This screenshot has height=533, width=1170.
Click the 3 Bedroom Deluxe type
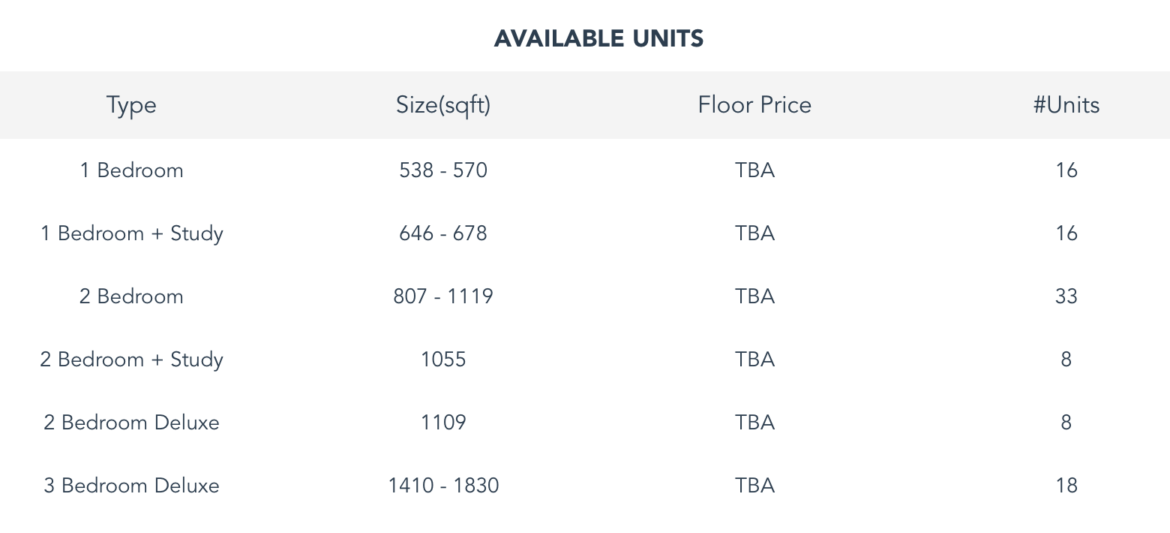click(x=131, y=486)
